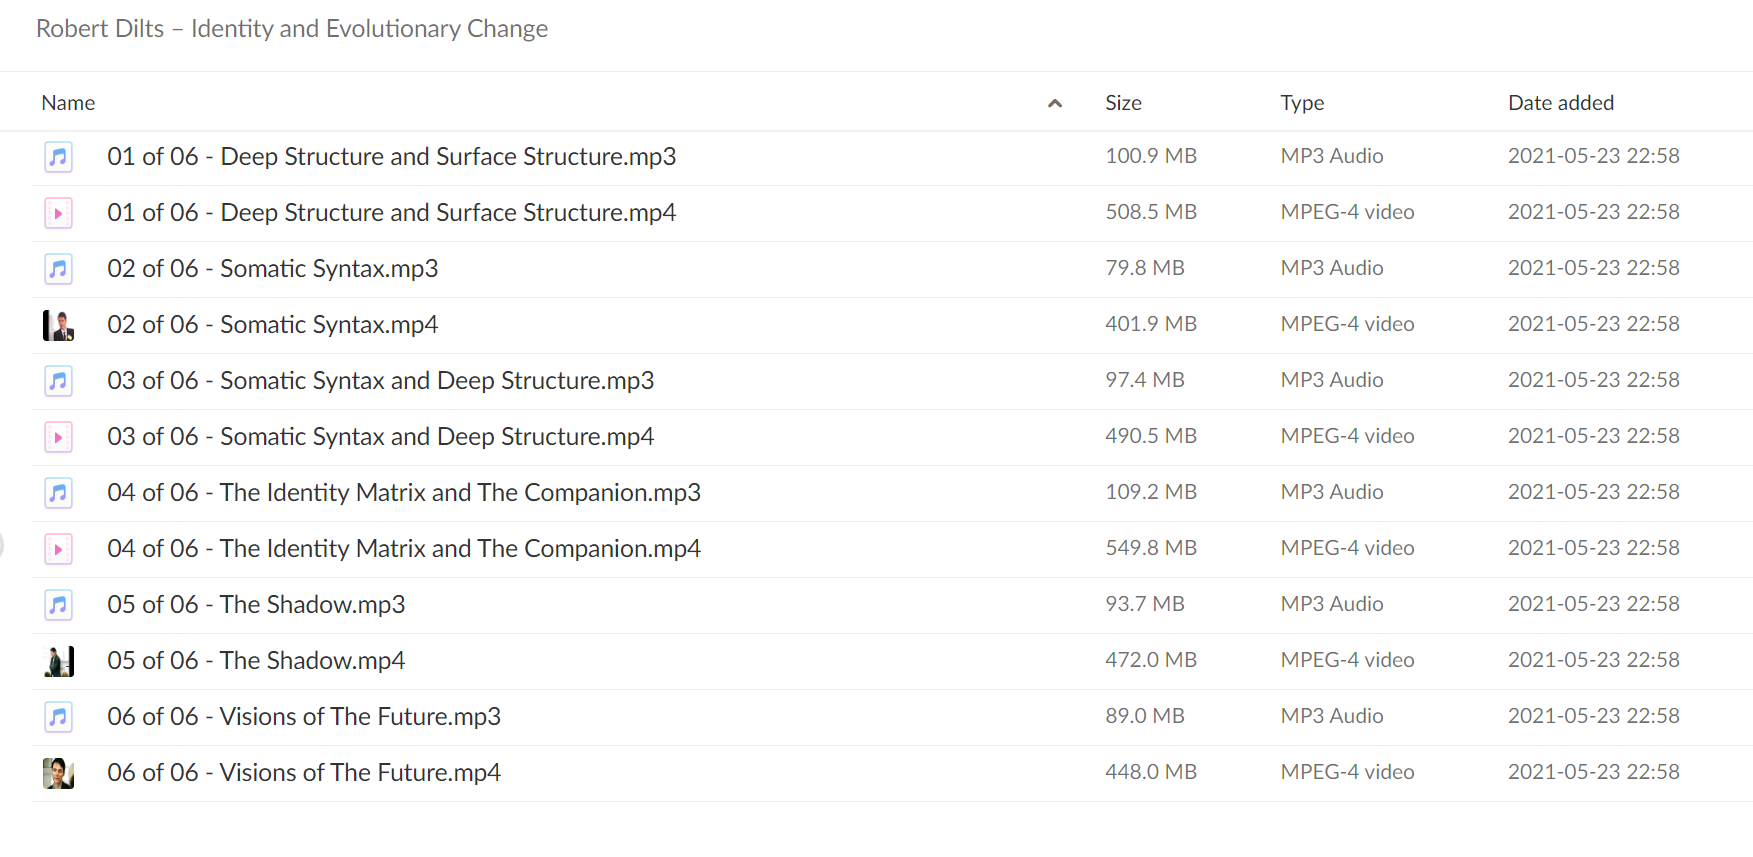Open 06 of 06 Visions of The Future.mp3 file
Image resolution: width=1753 pixels, height=857 pixels.
[304, 717]
